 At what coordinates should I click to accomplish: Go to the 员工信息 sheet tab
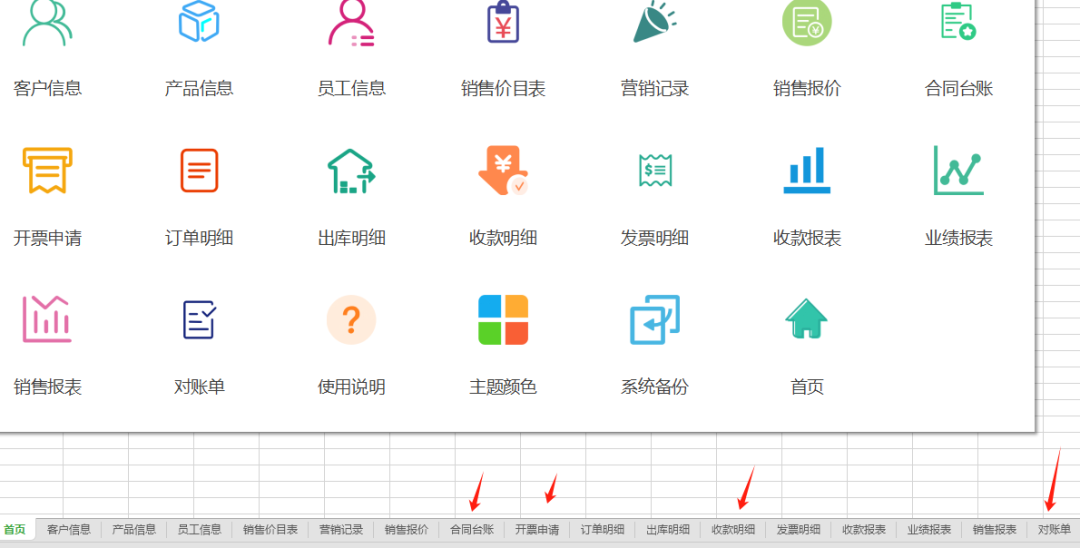pyautogui.click(x=199, y=529)
